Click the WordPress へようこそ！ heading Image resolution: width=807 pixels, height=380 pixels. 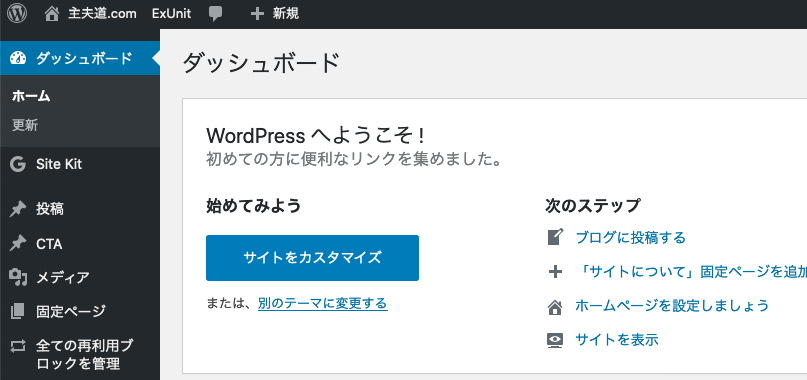click(315, 136)
